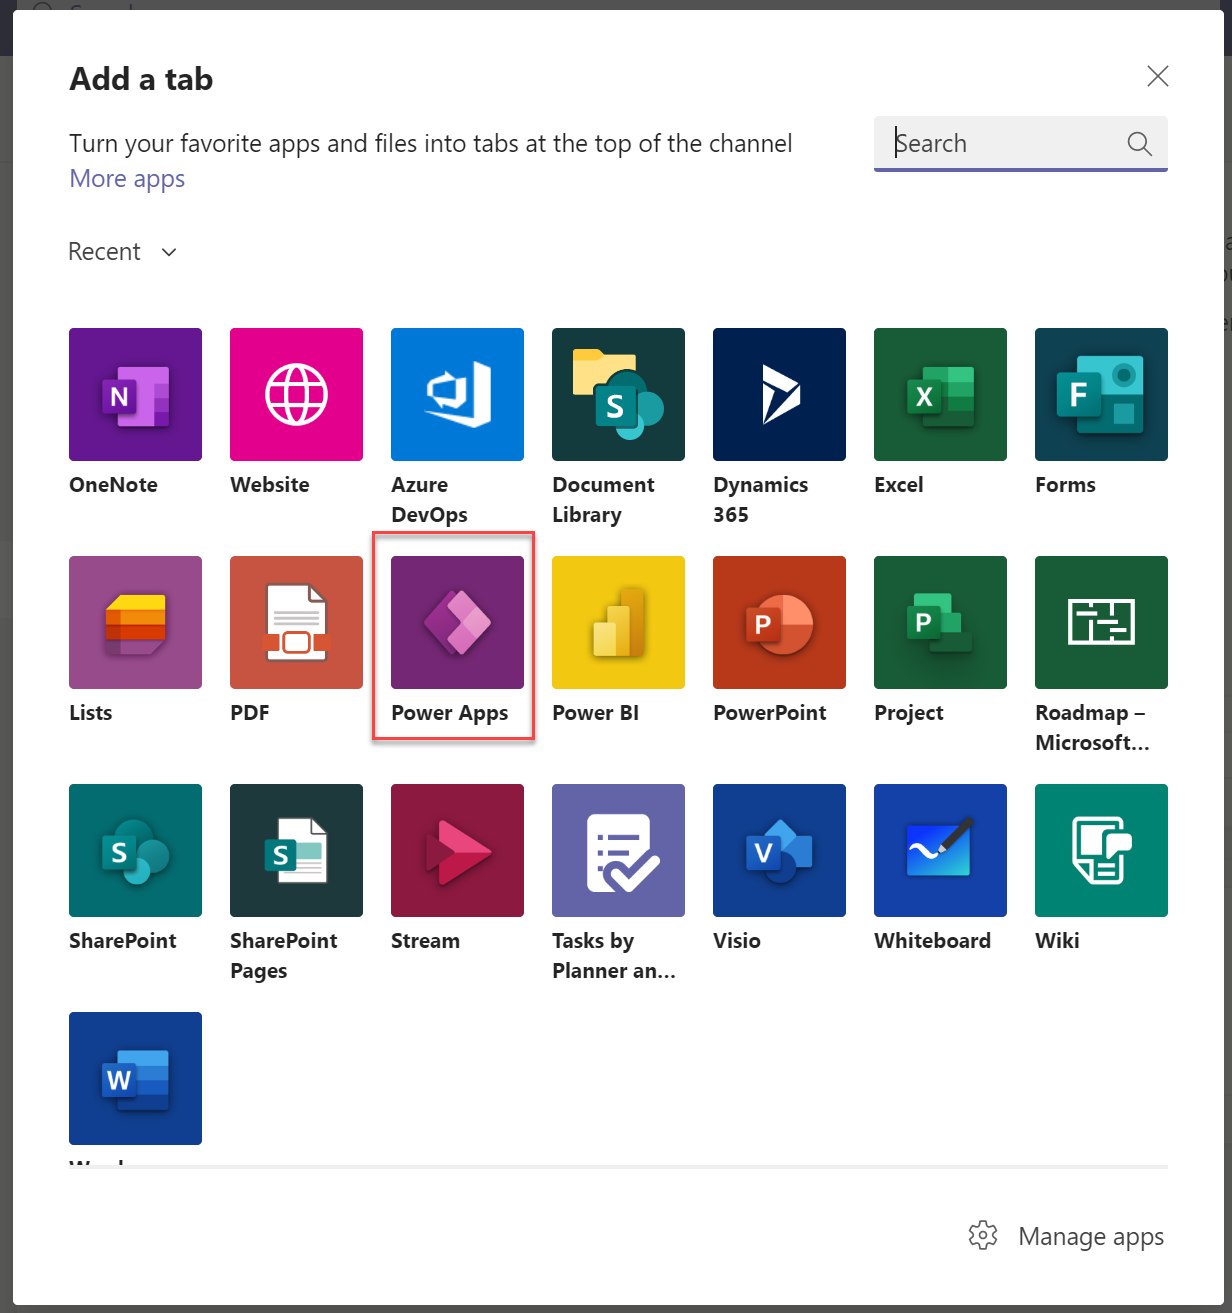Pick the Dynamics 365 tile

779,394
